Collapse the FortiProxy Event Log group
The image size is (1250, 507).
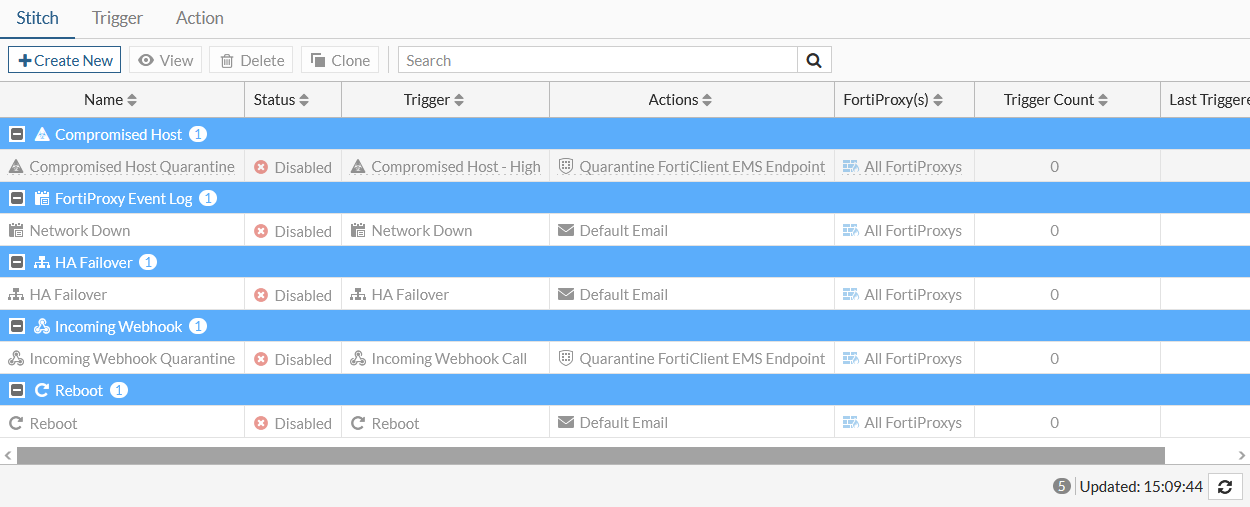click(x=17, y=198)
